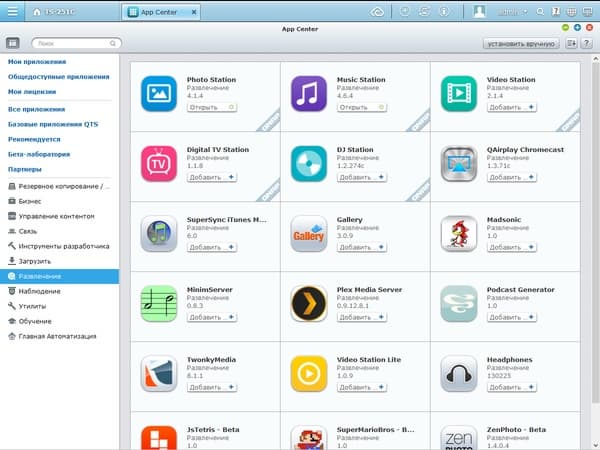This screenshot has height=450, width=600.
Task: Select the SuperMarioBros app icon
Action: coord(309,437)
